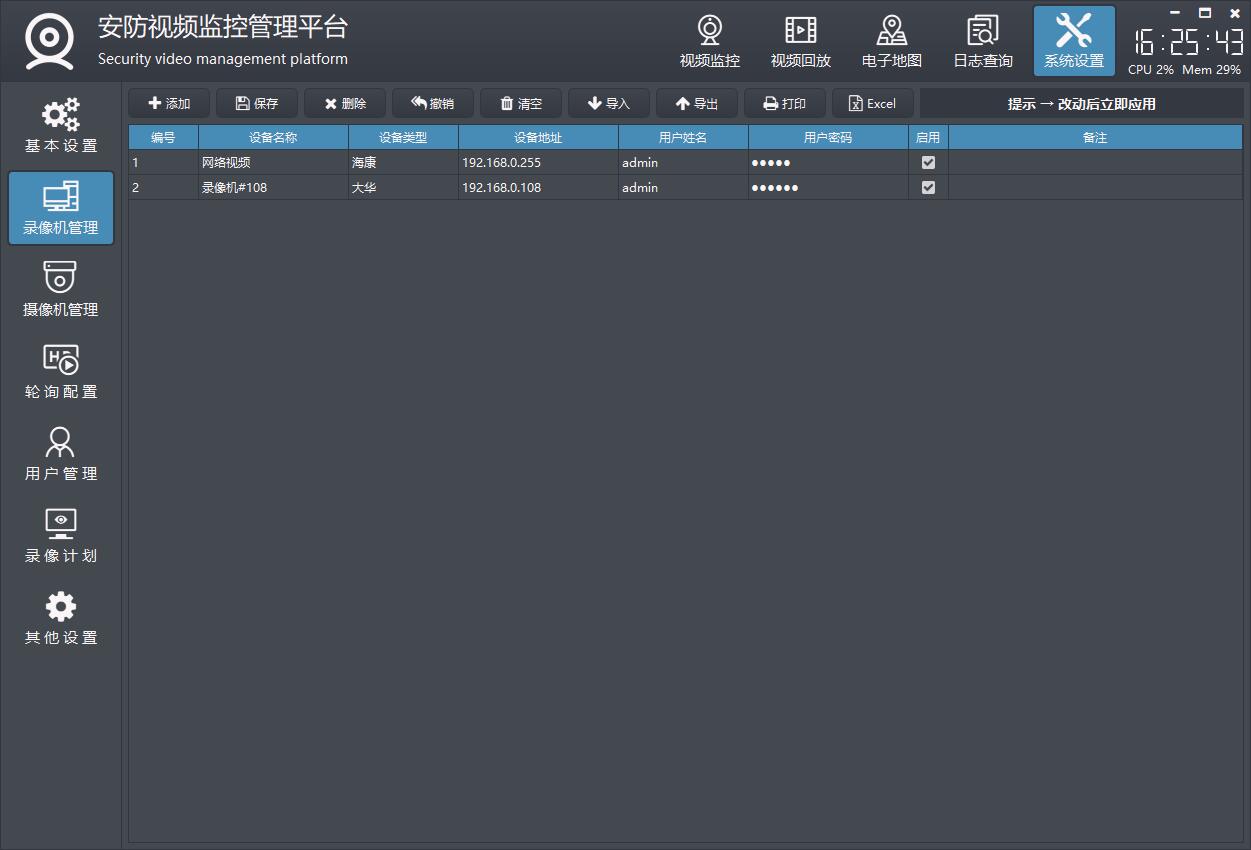The image size is (1251, 850).
Task: Open 录像计划 recording plan section
Action: (x=61, y=536)
